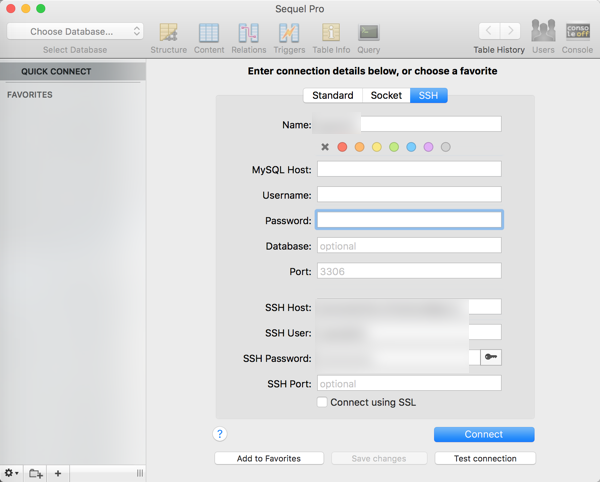Focus the Database field

click(x=409, y=245)
